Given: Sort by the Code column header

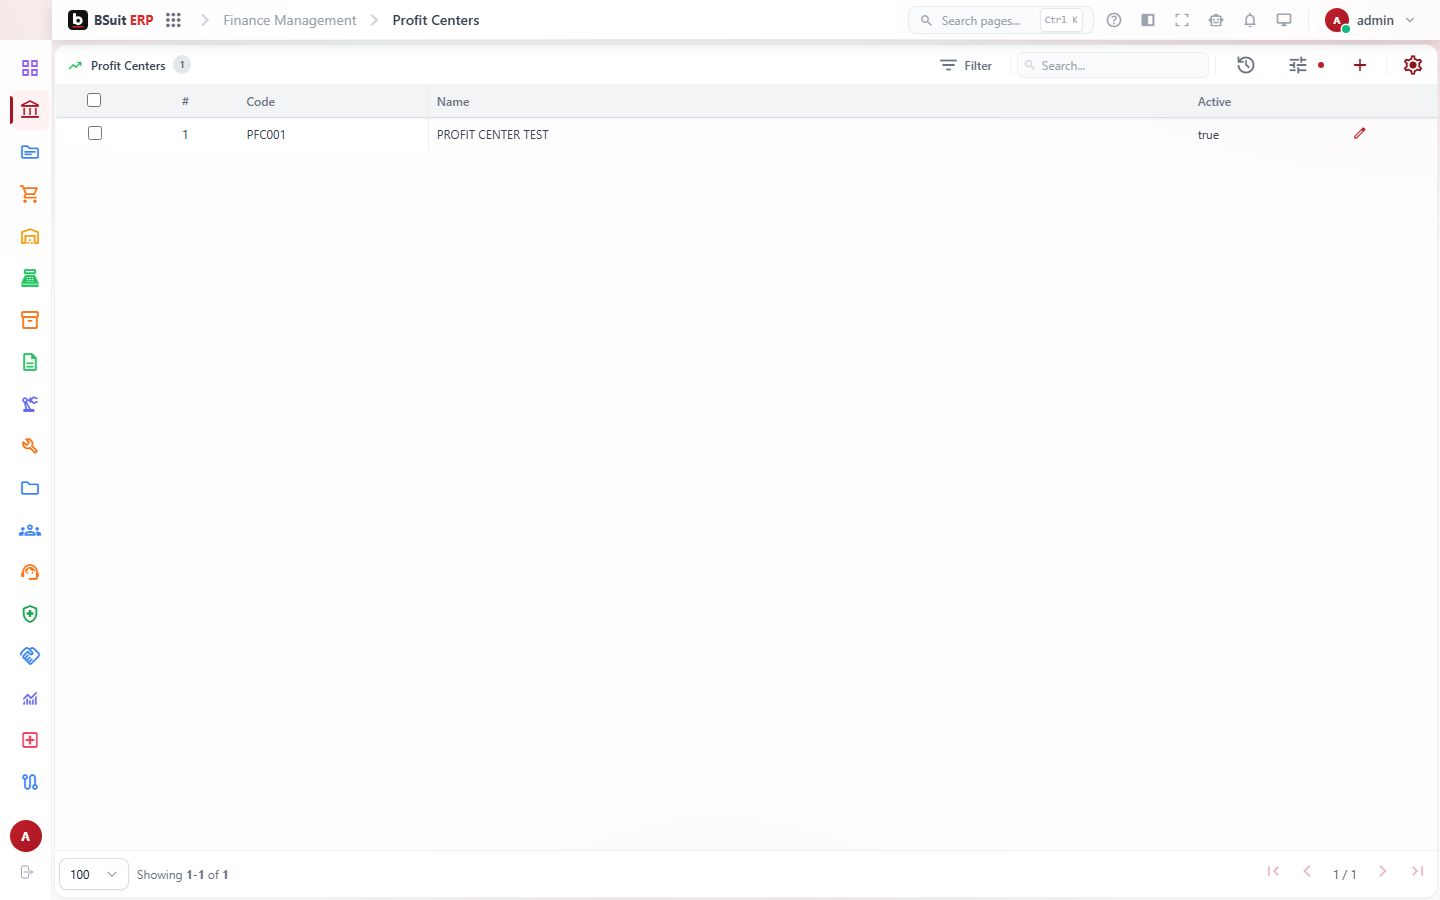Looking at the screenshot, I should coord(261,101).
